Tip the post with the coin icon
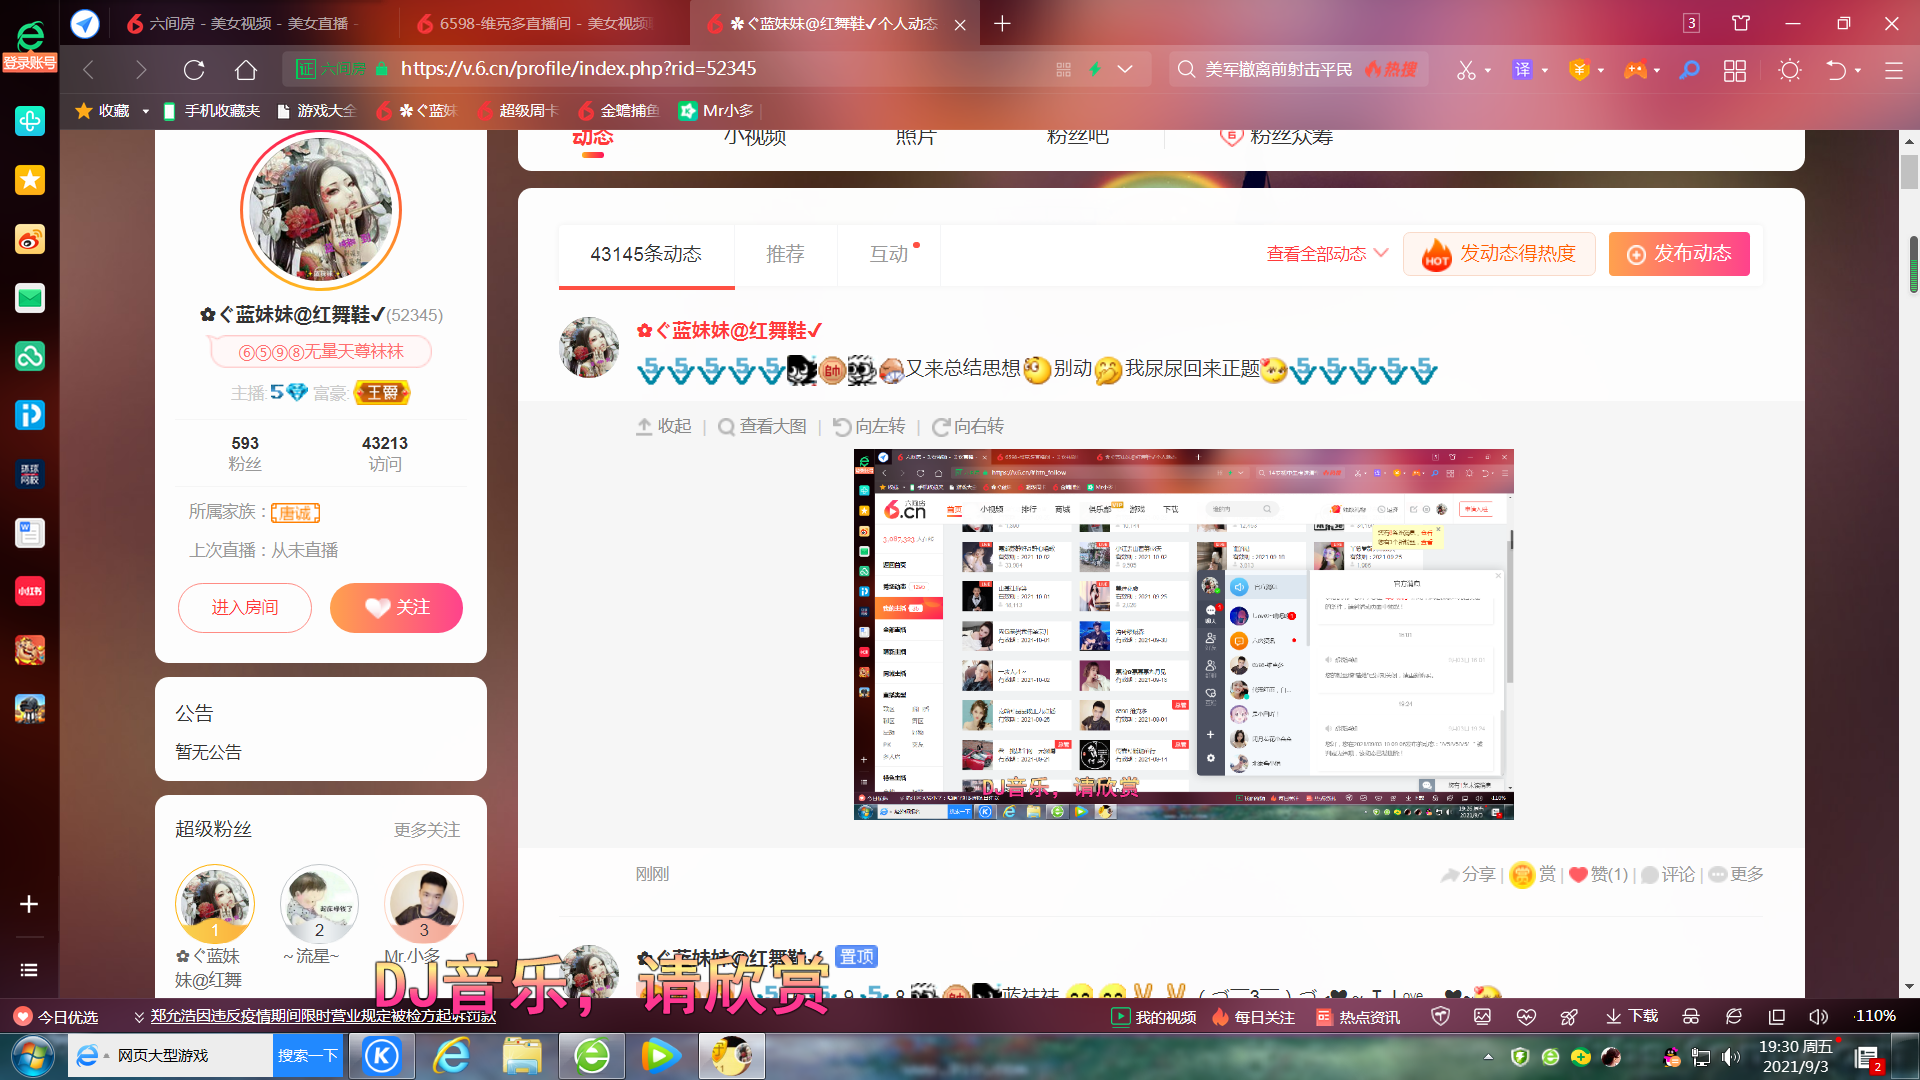This screenshot has height=1080, width=1920. coord(1532,875)
